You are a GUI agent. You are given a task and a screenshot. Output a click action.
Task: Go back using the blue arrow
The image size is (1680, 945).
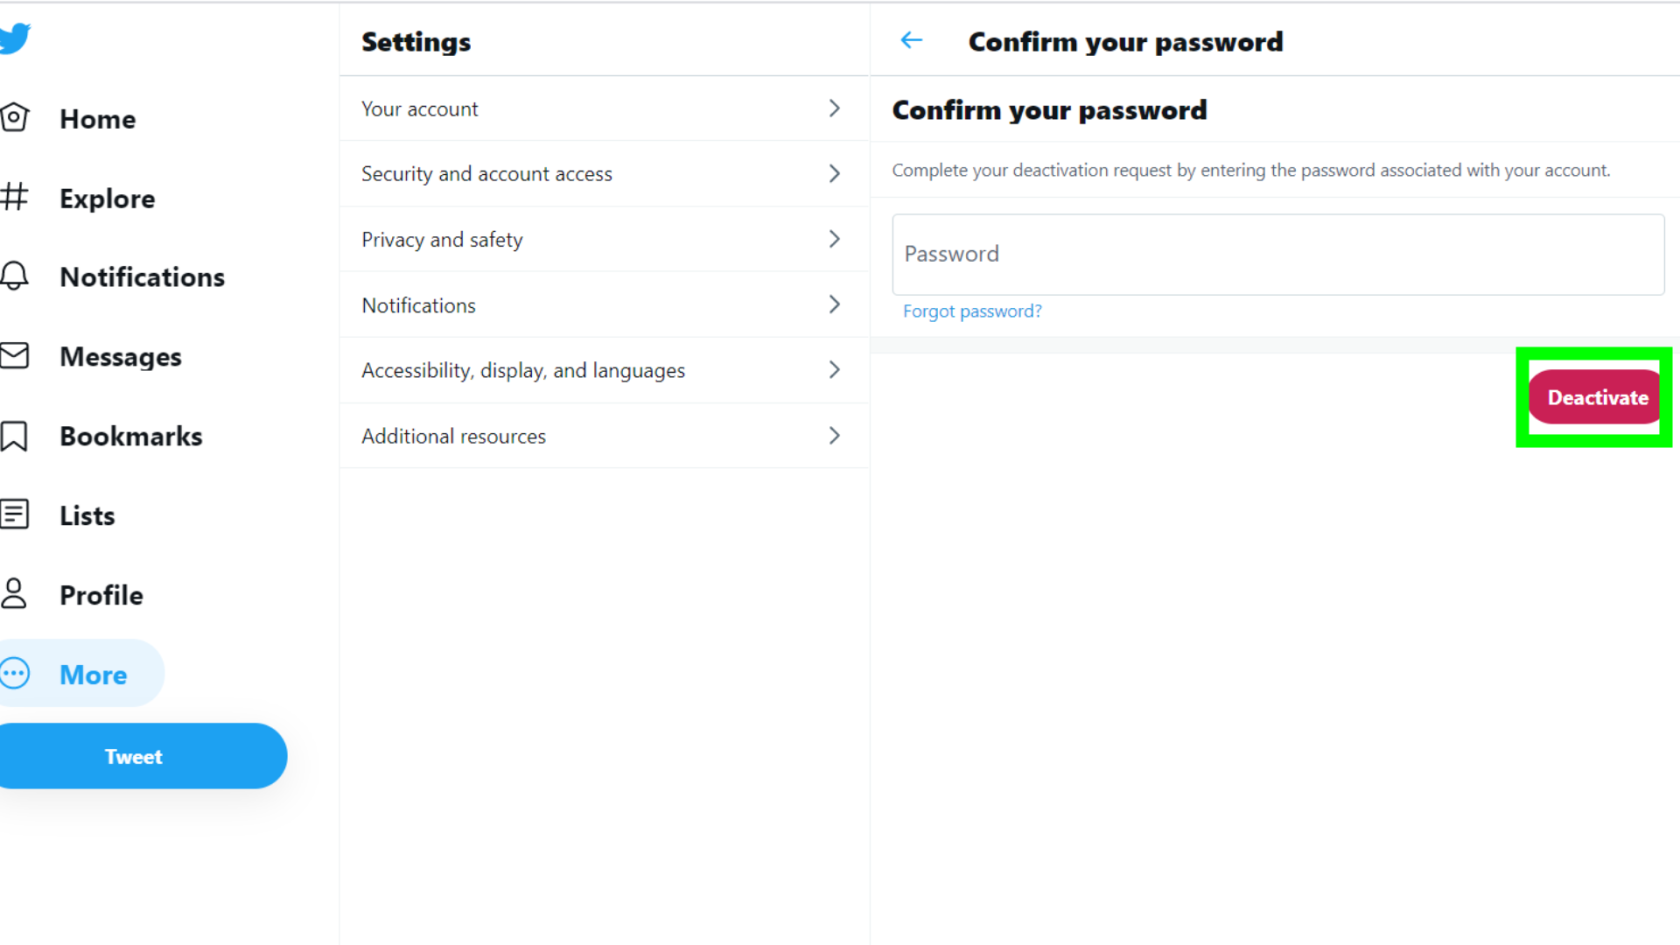tap(911, 40)
